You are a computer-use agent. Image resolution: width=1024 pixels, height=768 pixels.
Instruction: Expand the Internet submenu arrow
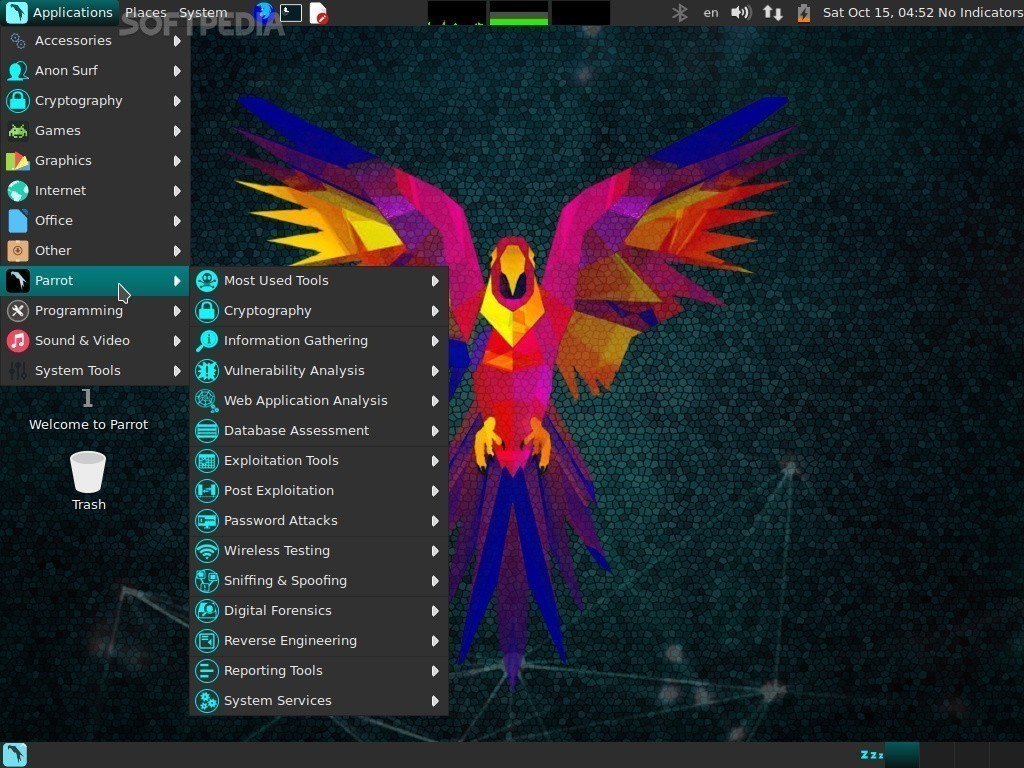point(177,191)
